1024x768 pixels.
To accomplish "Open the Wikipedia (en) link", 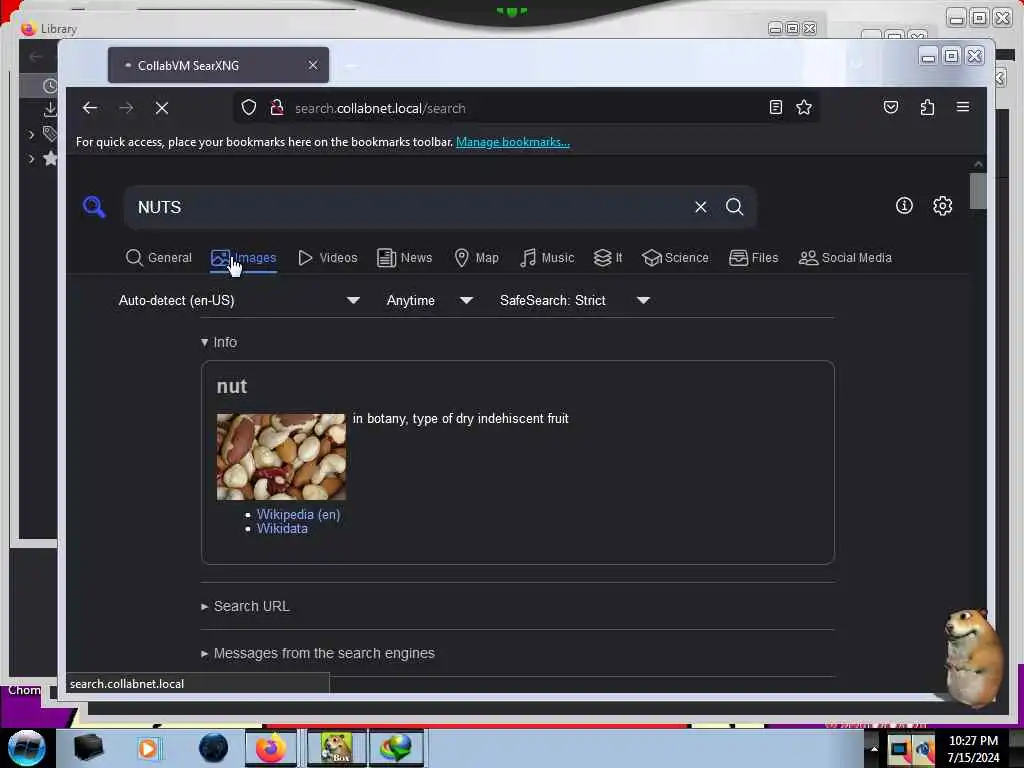I will (x=298, y=515).
